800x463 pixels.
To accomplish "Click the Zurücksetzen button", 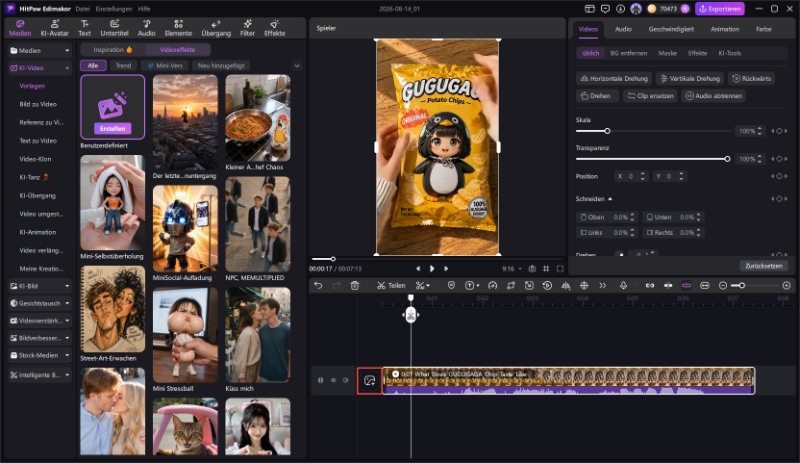I will point(763,266).
